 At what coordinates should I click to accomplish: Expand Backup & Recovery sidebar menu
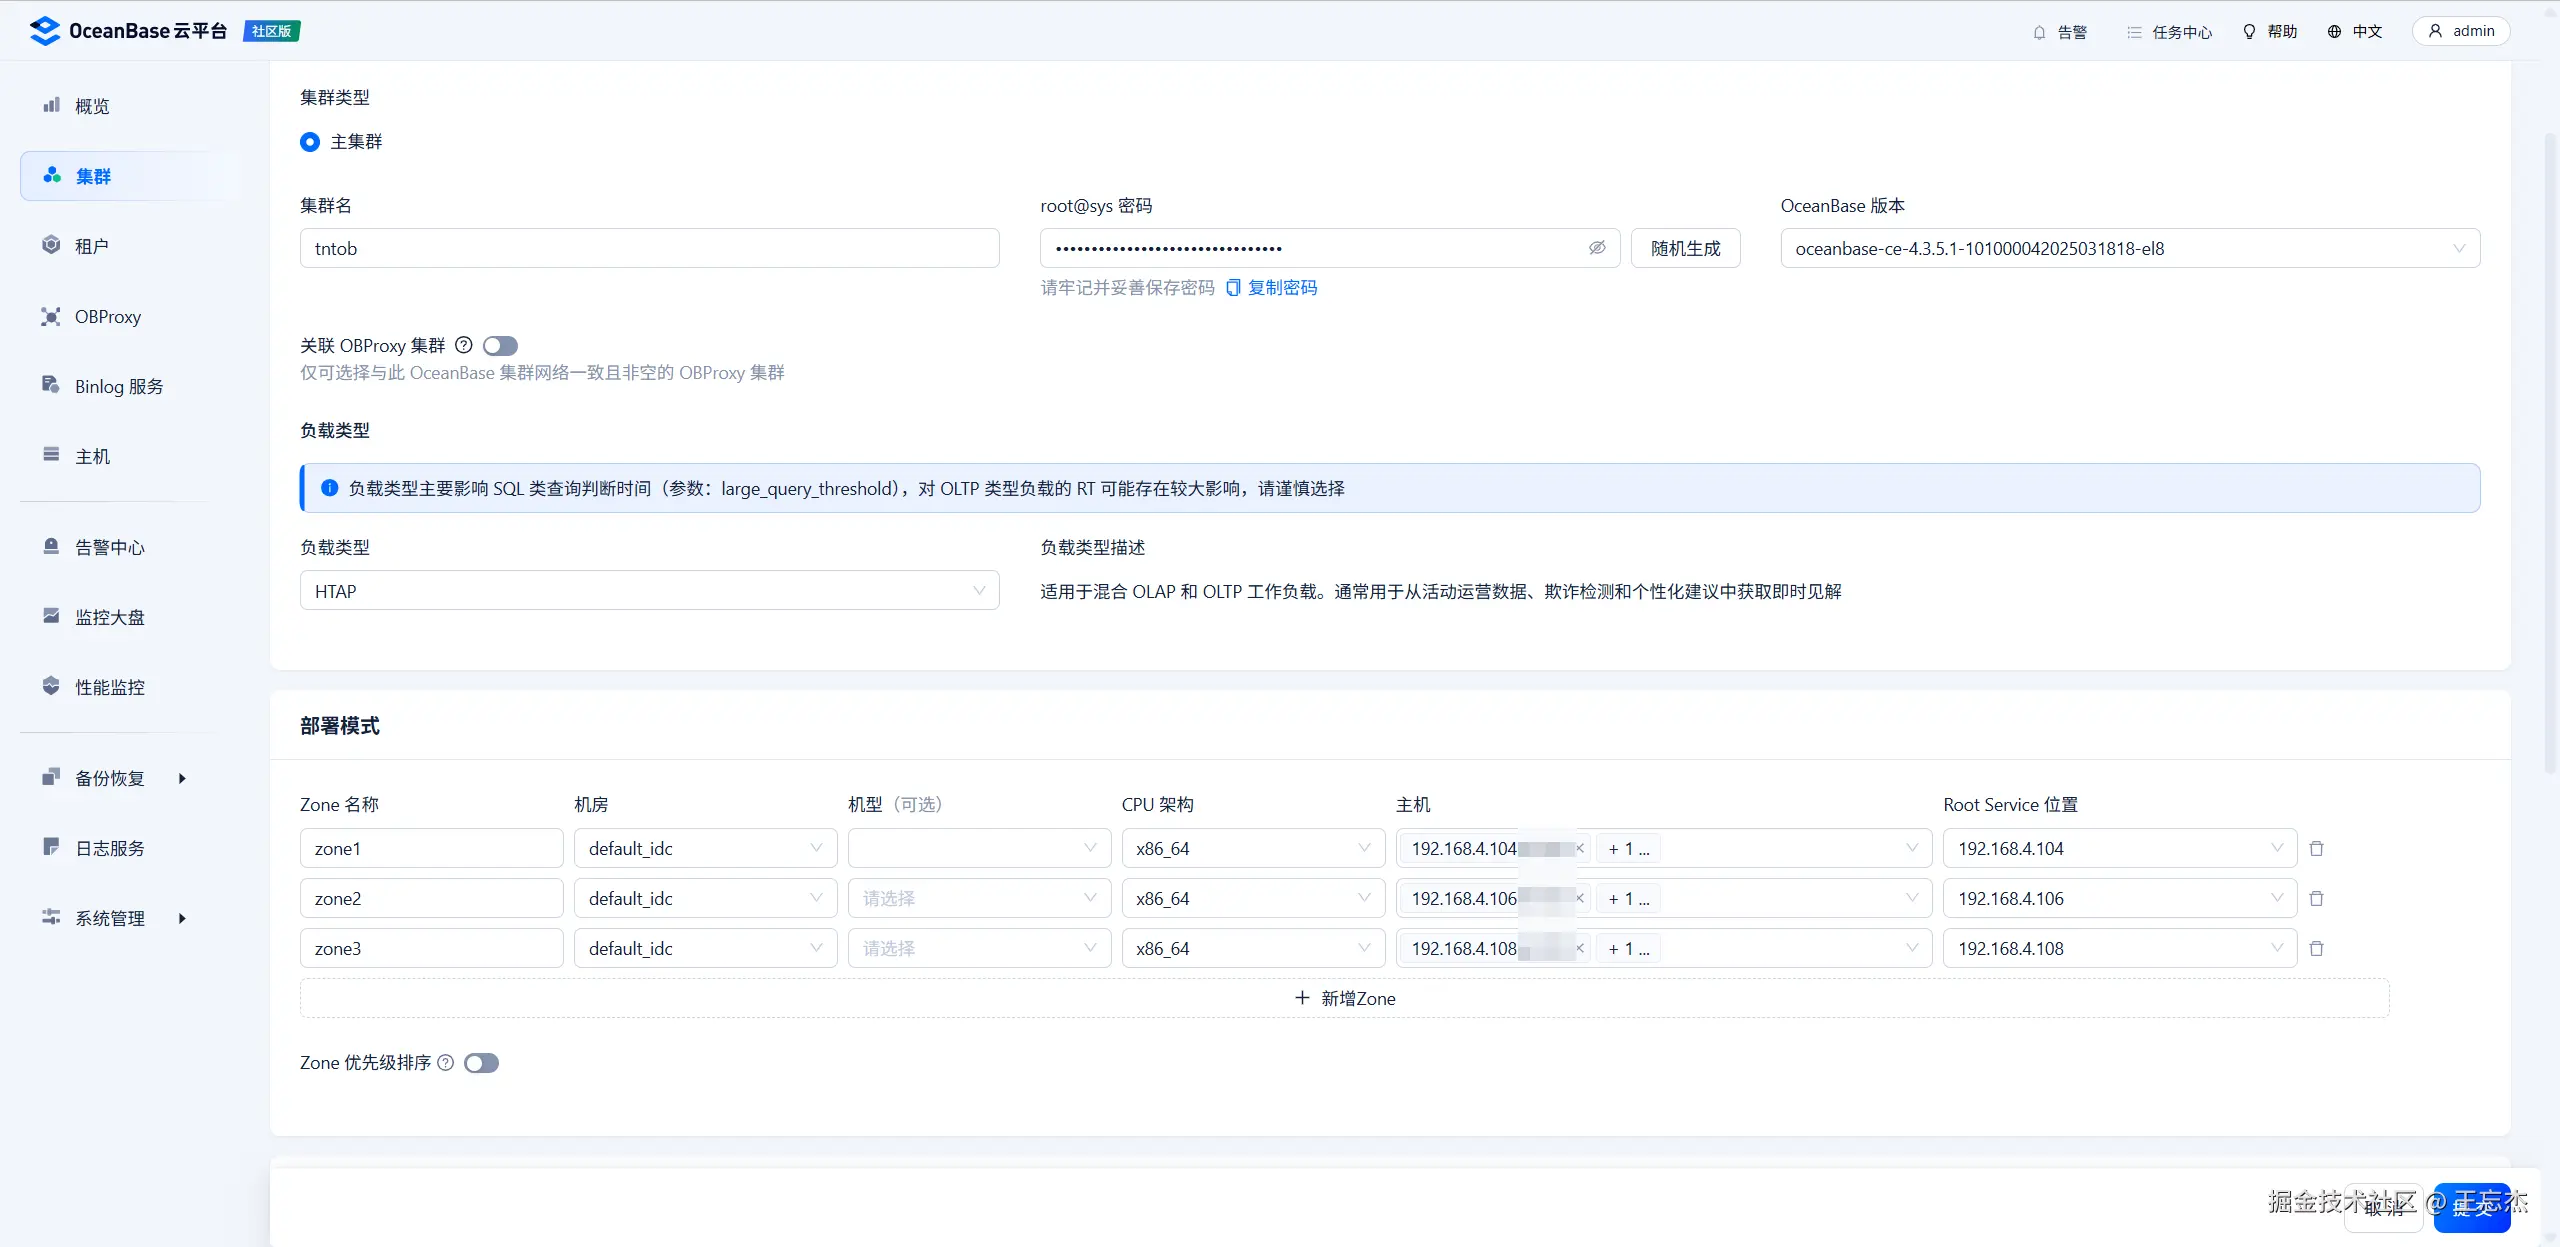pos(110,778)
